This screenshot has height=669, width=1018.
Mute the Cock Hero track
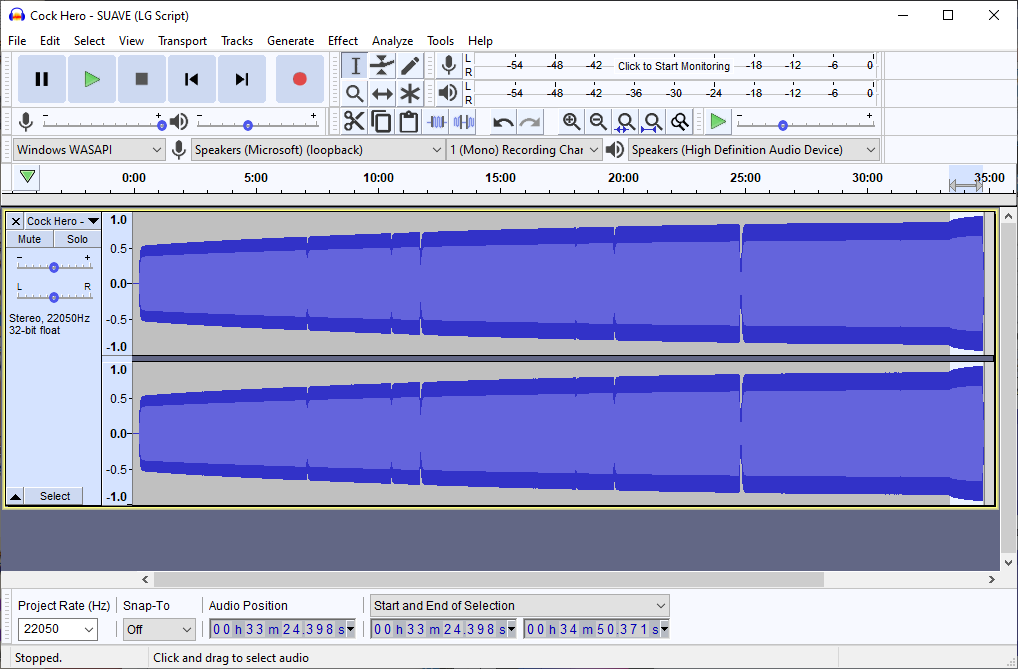click(x=29, y=239)
